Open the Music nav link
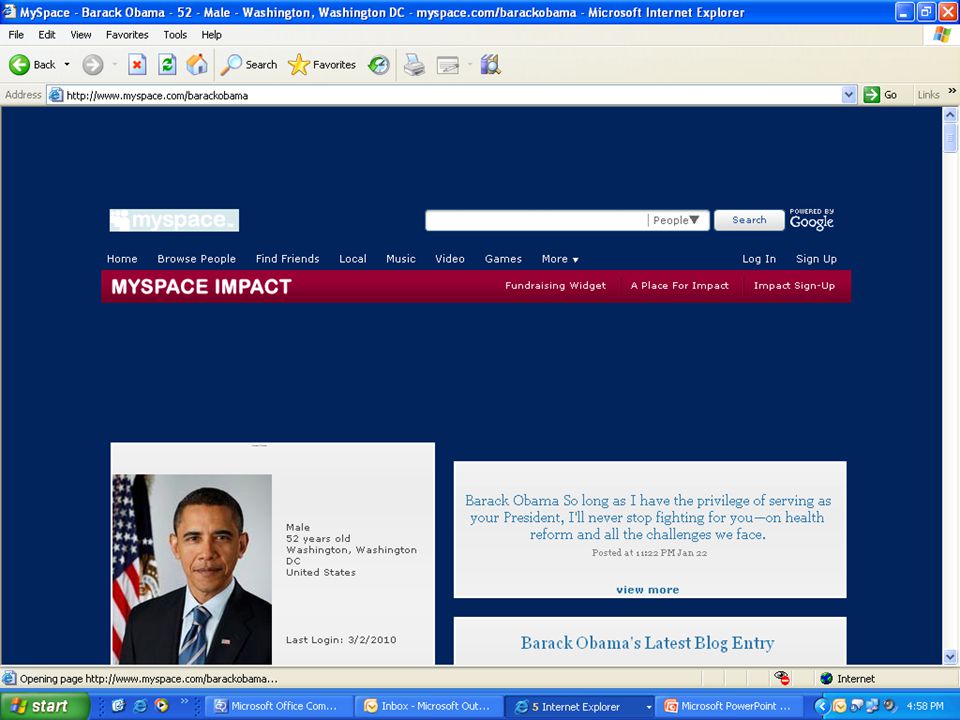Image resolution: width=960 pixels, height=720 pixels. (x=401, y=259)
